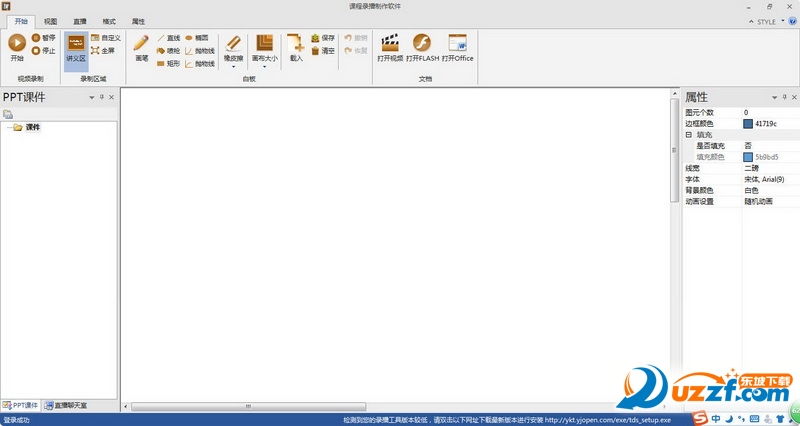Click the 线宽 value 二磅
Viewport: 800px width, 426px height.
tap(752, 168)
